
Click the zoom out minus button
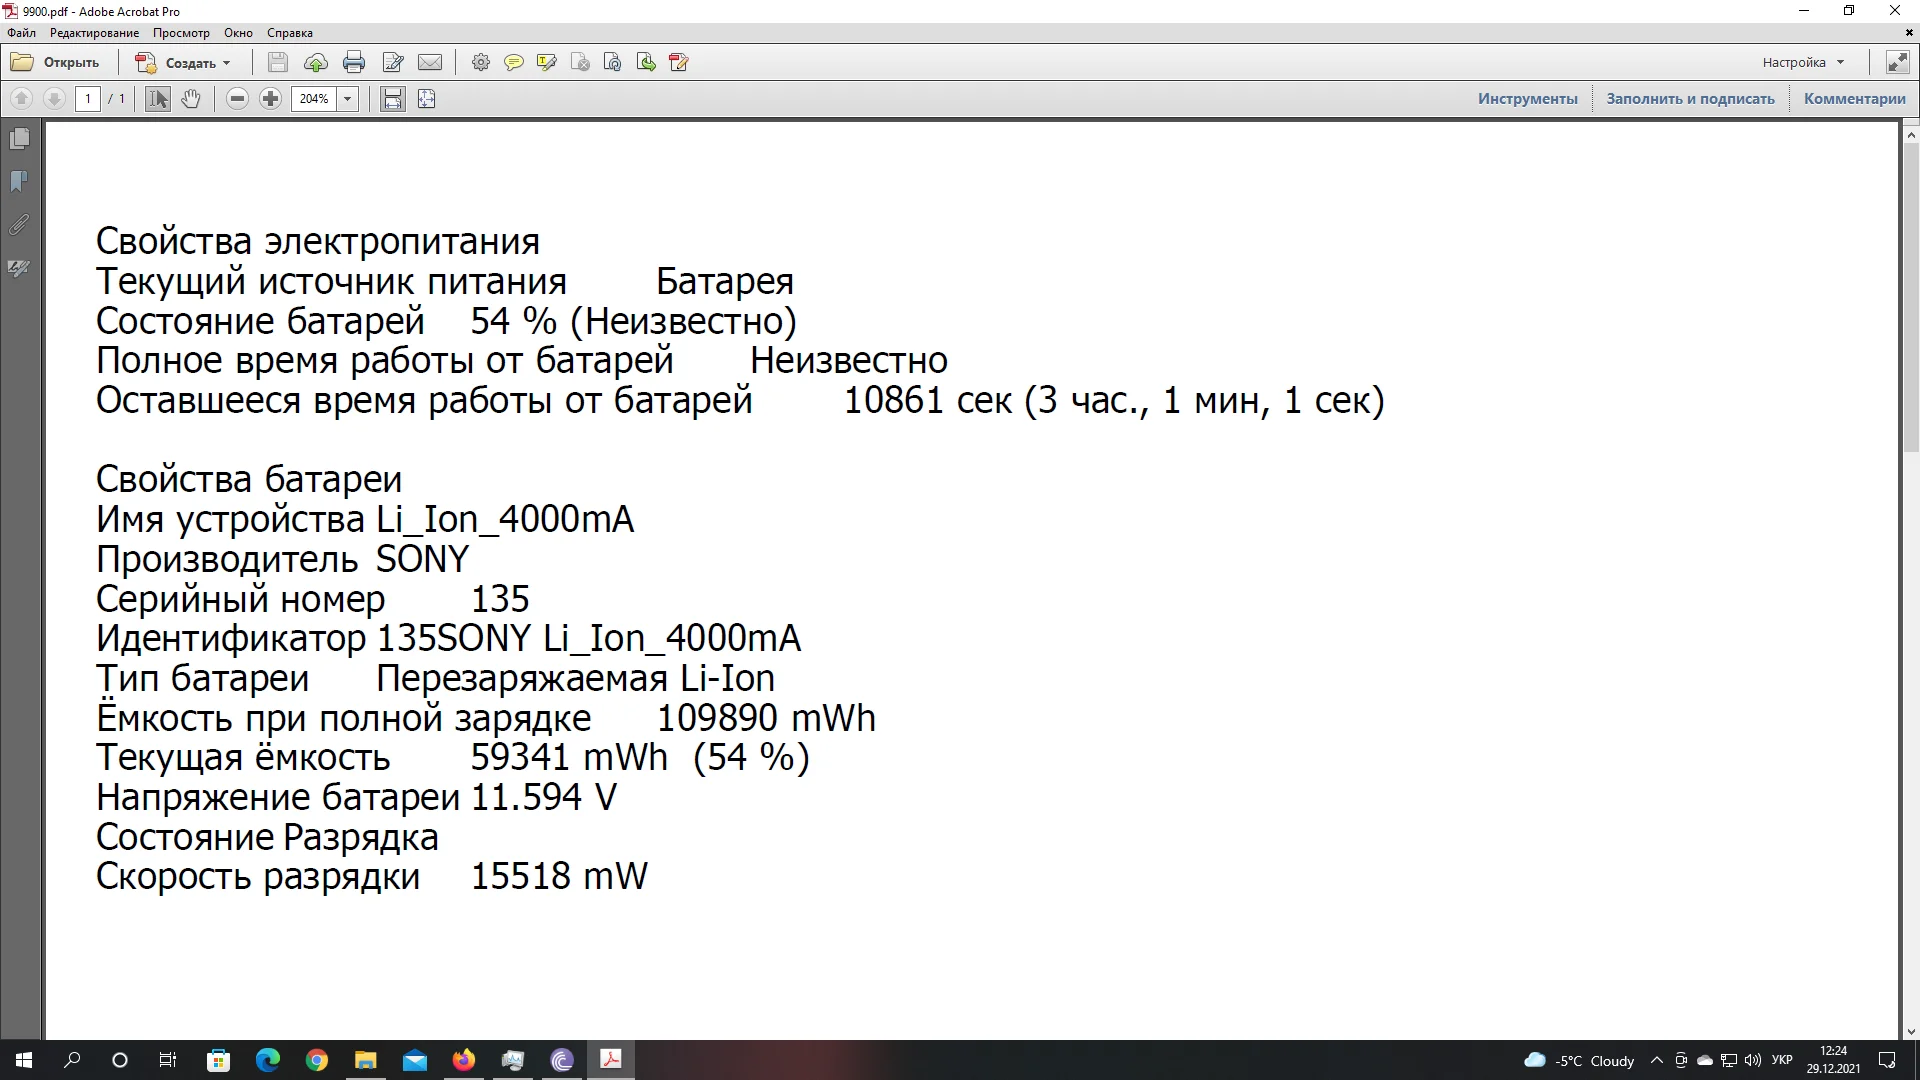(237, 99)
